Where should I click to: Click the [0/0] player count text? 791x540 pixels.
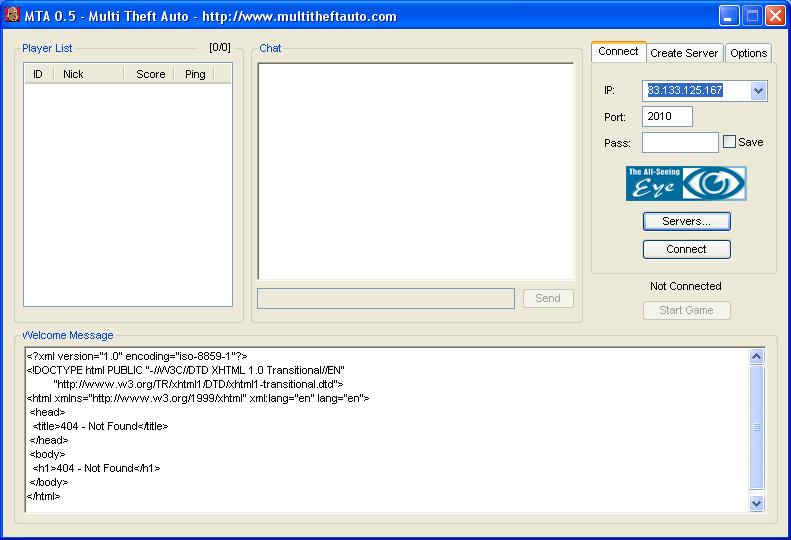click(x=219, y=47)
